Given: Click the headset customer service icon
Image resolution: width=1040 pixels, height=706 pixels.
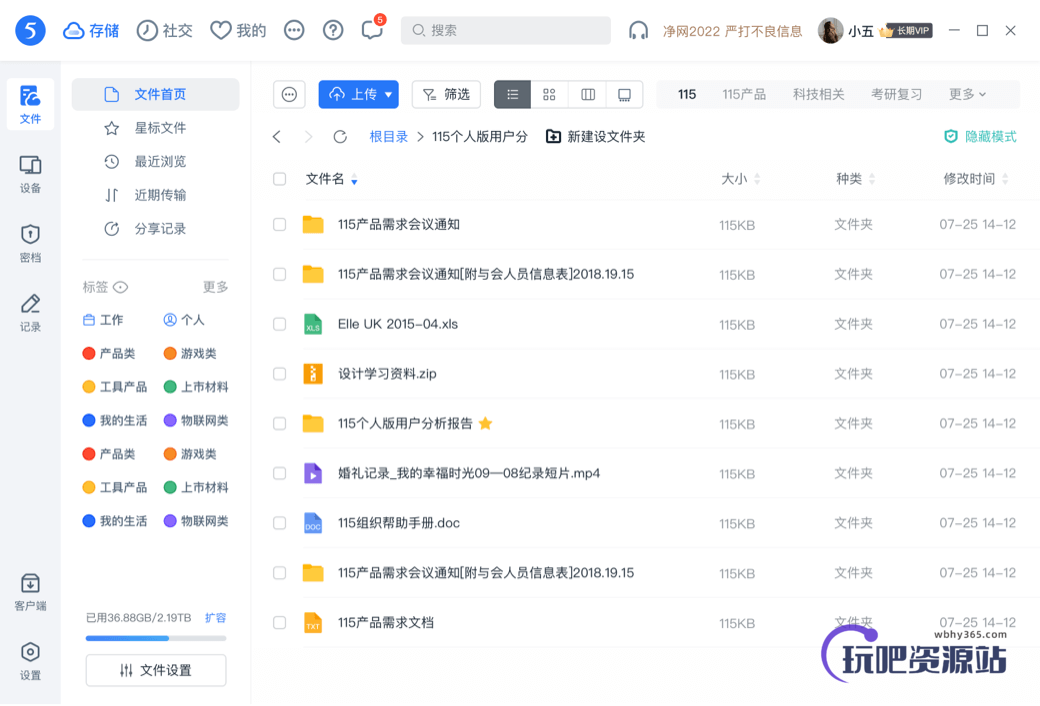Looking at the screenshot, I should [638, 31].
